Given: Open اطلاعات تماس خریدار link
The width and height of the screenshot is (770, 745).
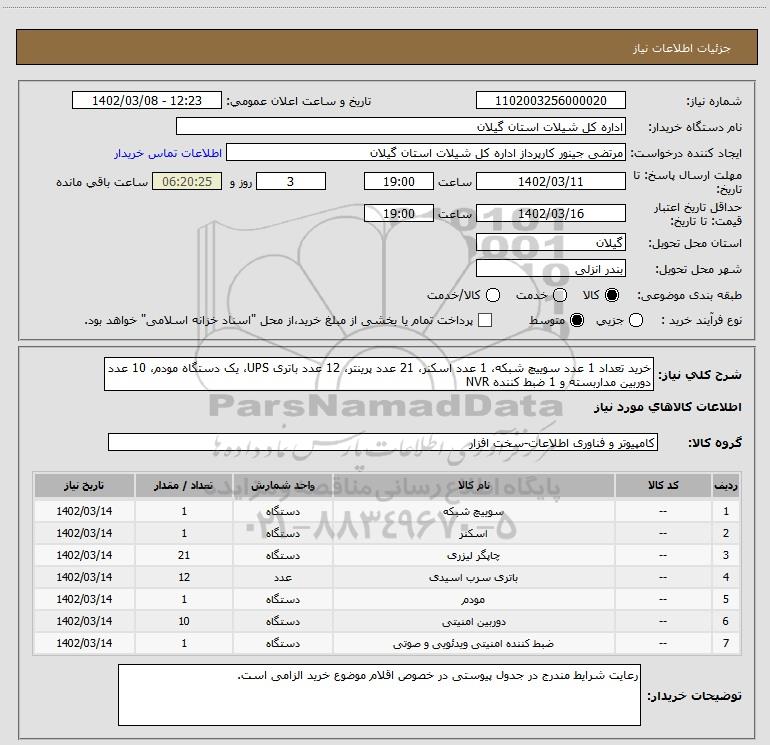Looking at the screenshot, I should click(x=168, y=153).
